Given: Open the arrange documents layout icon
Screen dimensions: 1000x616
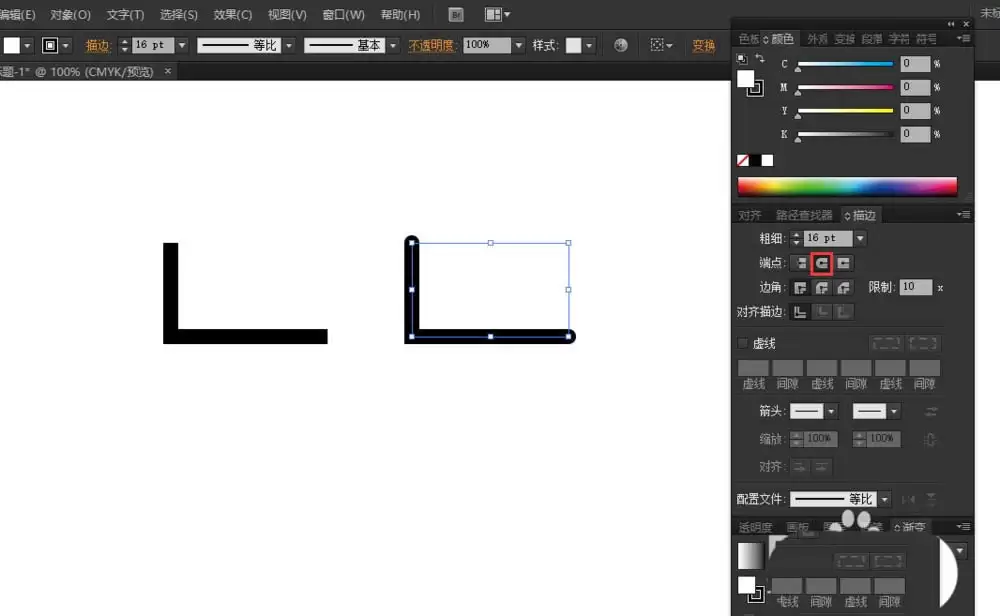Looking at the screenshot, I should coord(497,15).
